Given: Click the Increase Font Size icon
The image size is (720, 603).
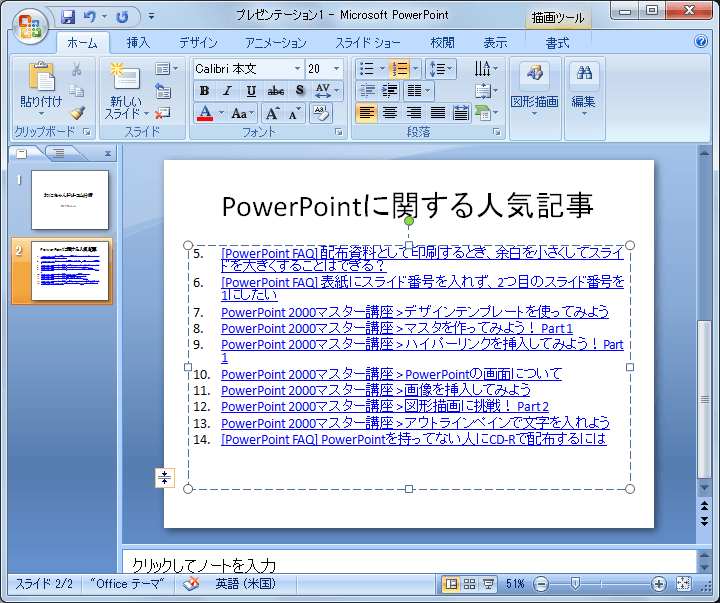Looking at the screenshot, I should [272, 113].
